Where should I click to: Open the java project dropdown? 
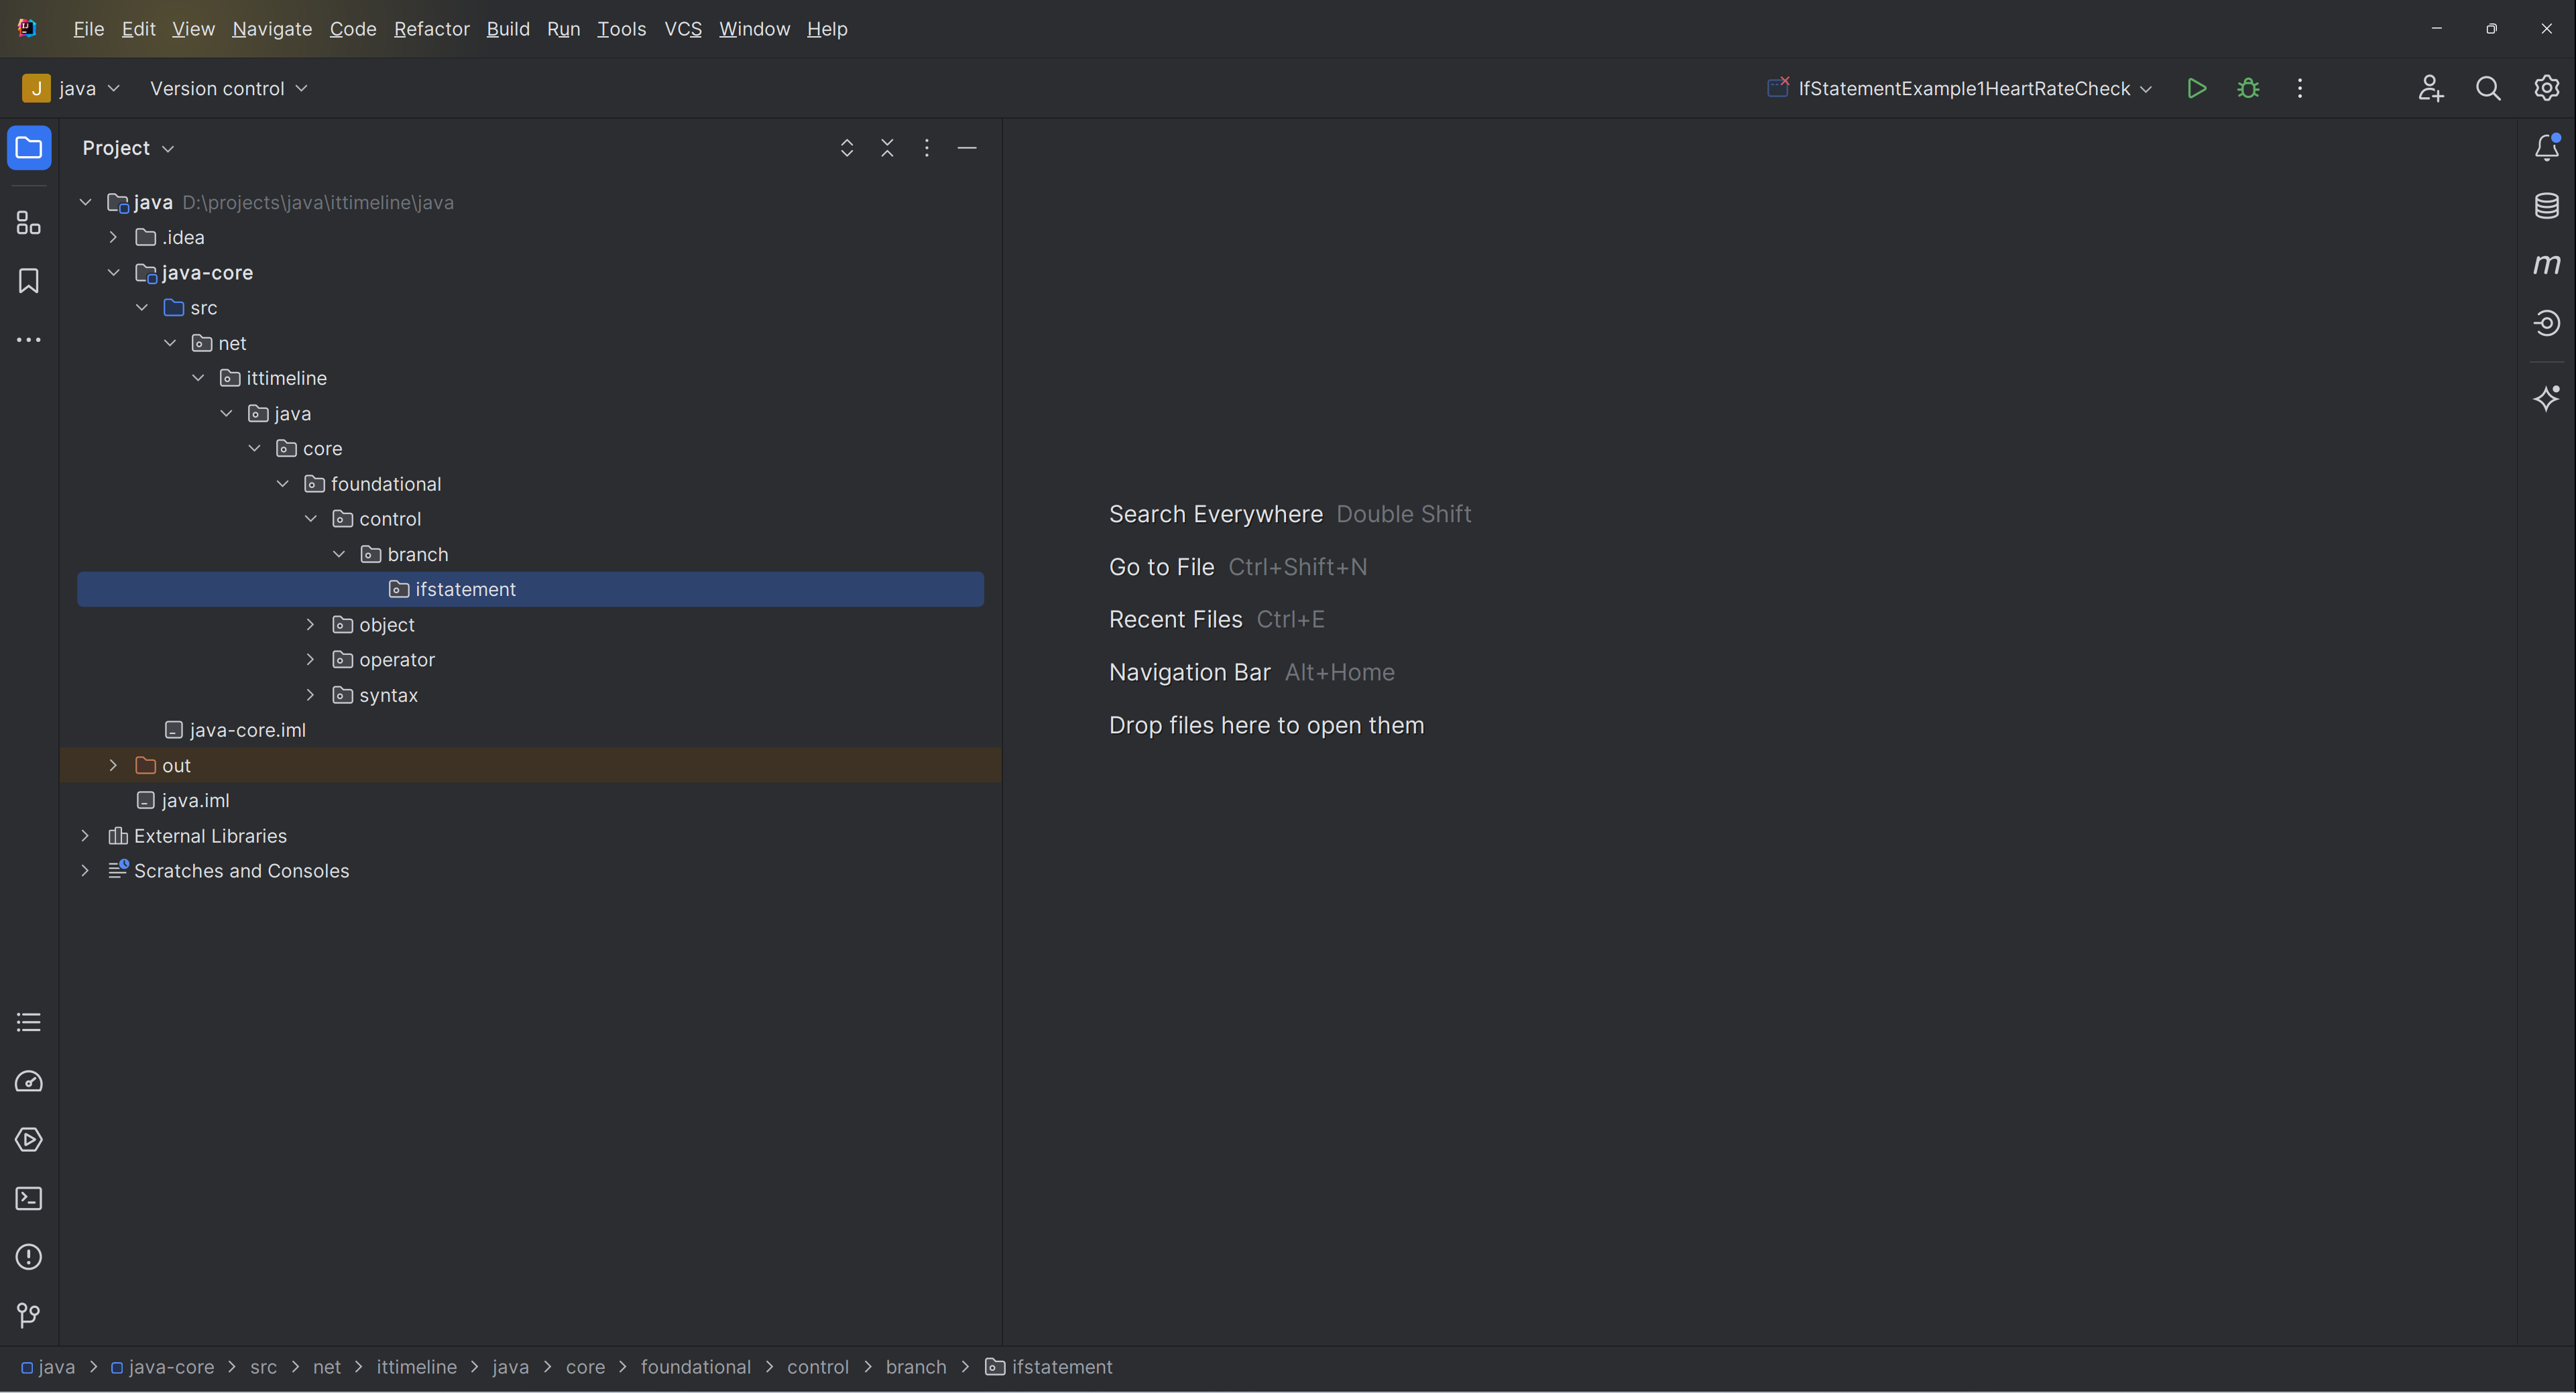pos(72,89)
